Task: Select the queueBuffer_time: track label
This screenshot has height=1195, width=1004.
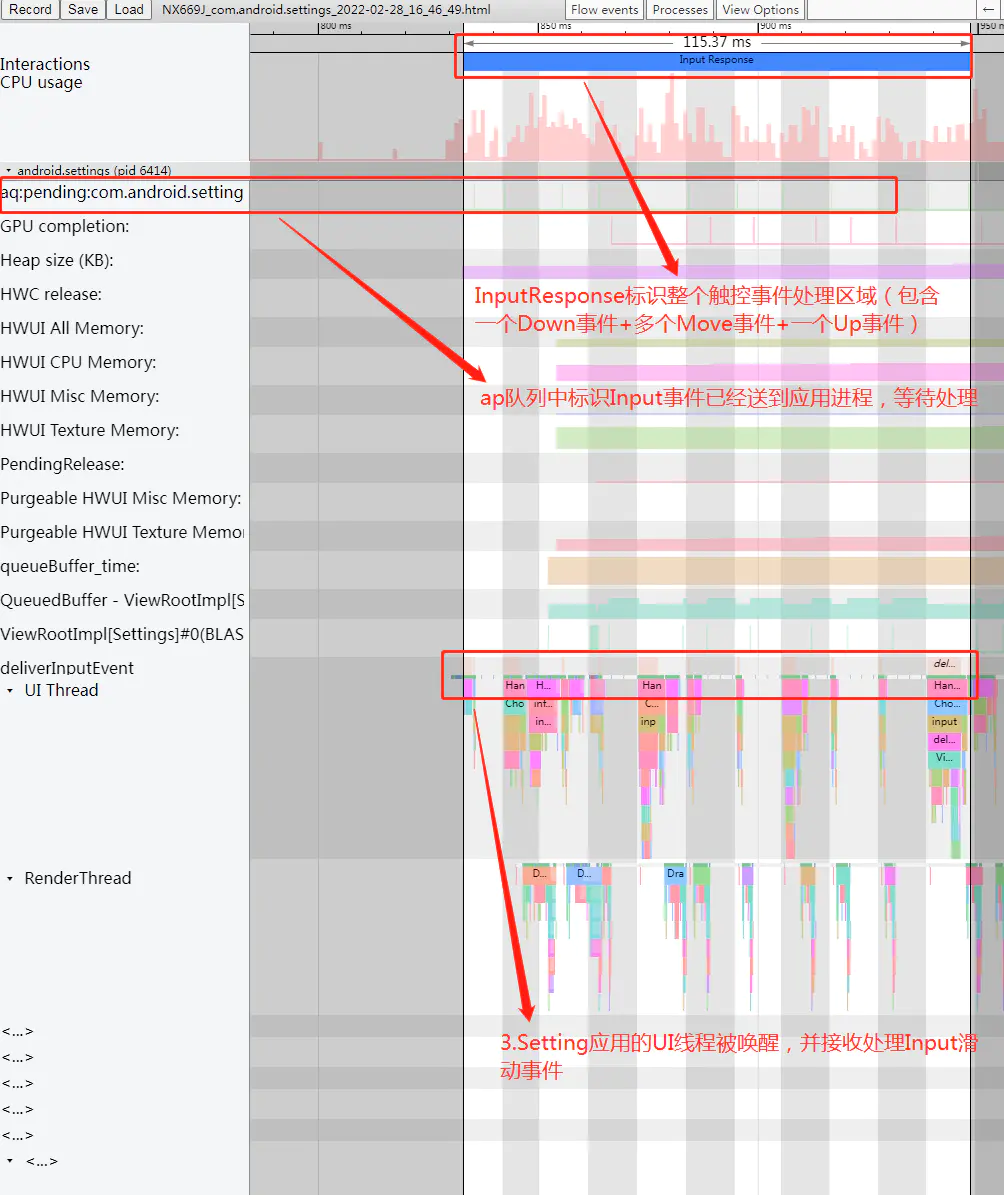Action: pos(70,566)
